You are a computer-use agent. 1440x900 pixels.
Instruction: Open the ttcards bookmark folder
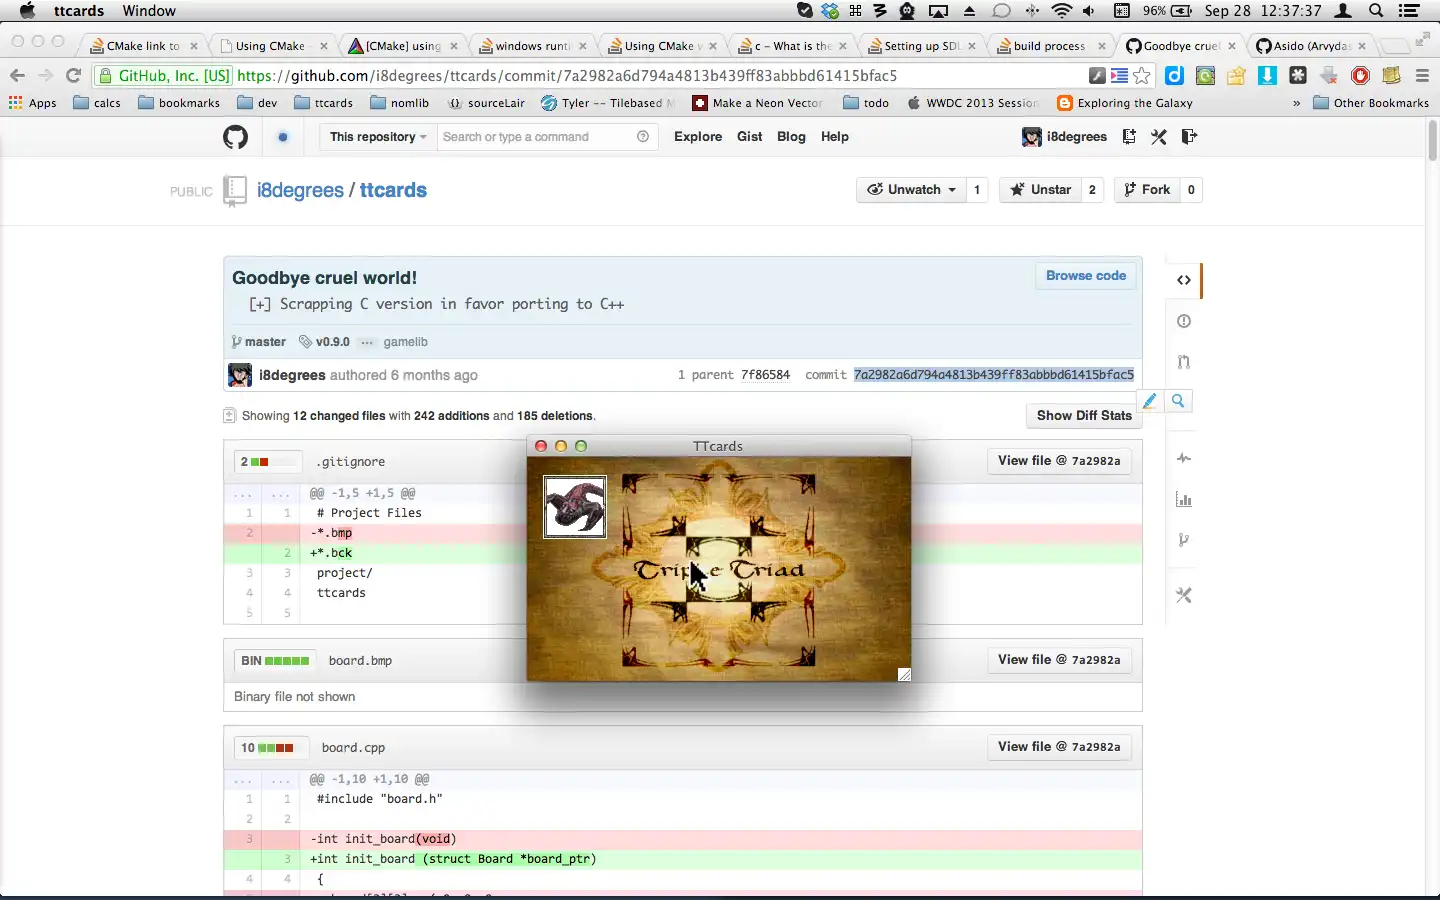point(323,103)
